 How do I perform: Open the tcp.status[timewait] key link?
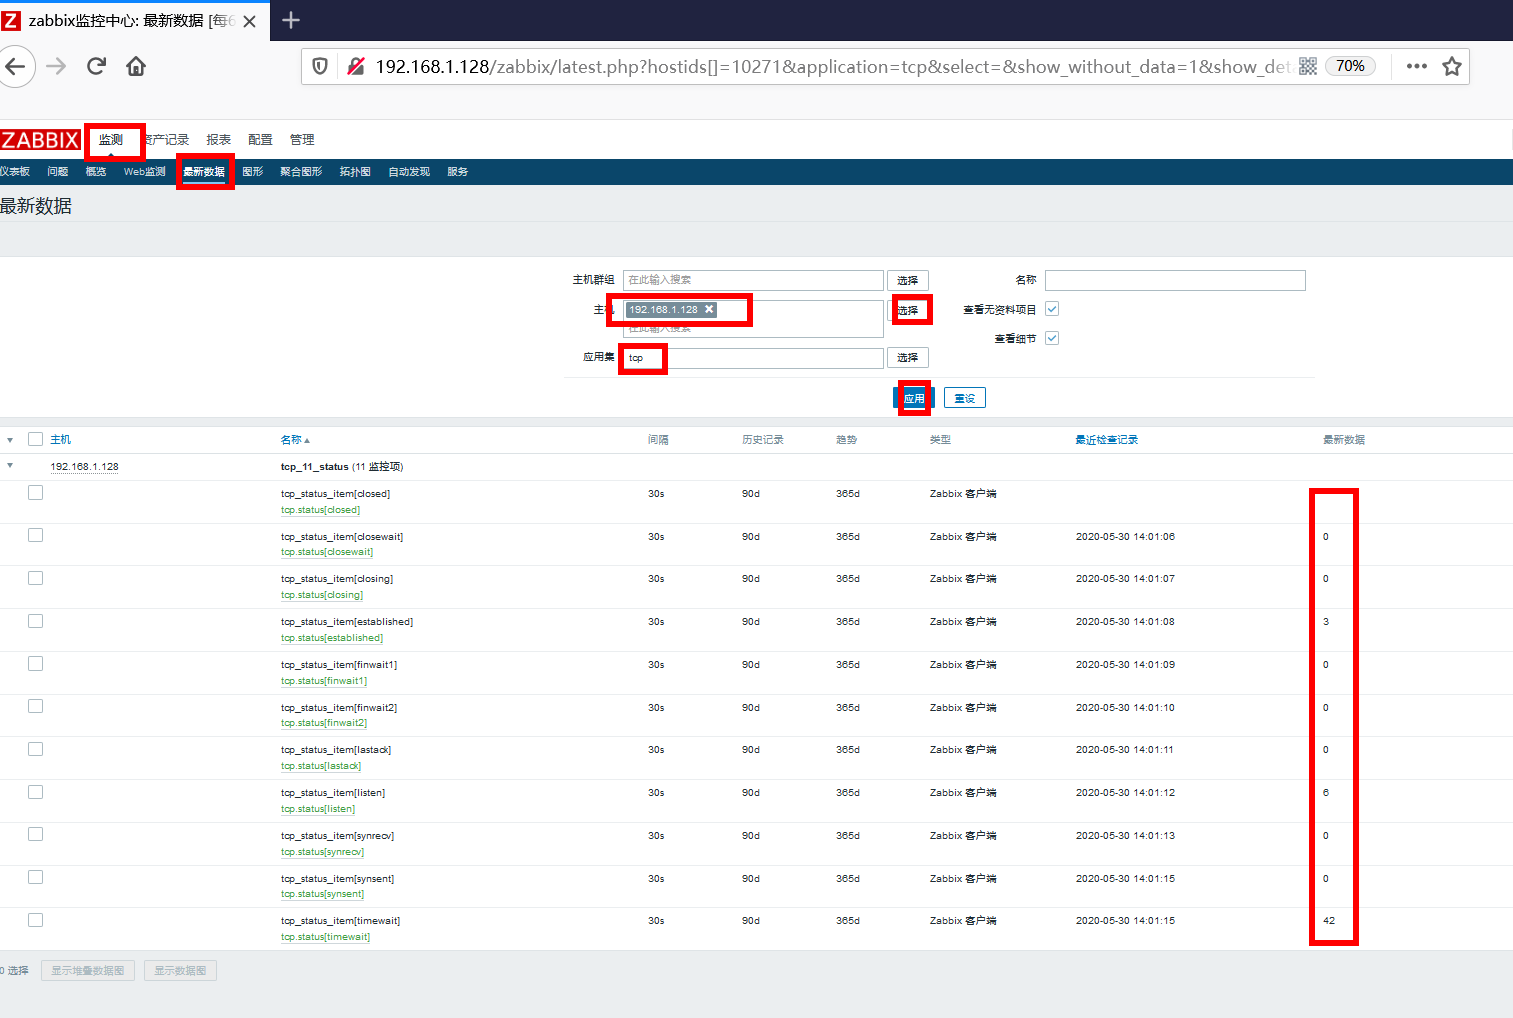point(326,937)
